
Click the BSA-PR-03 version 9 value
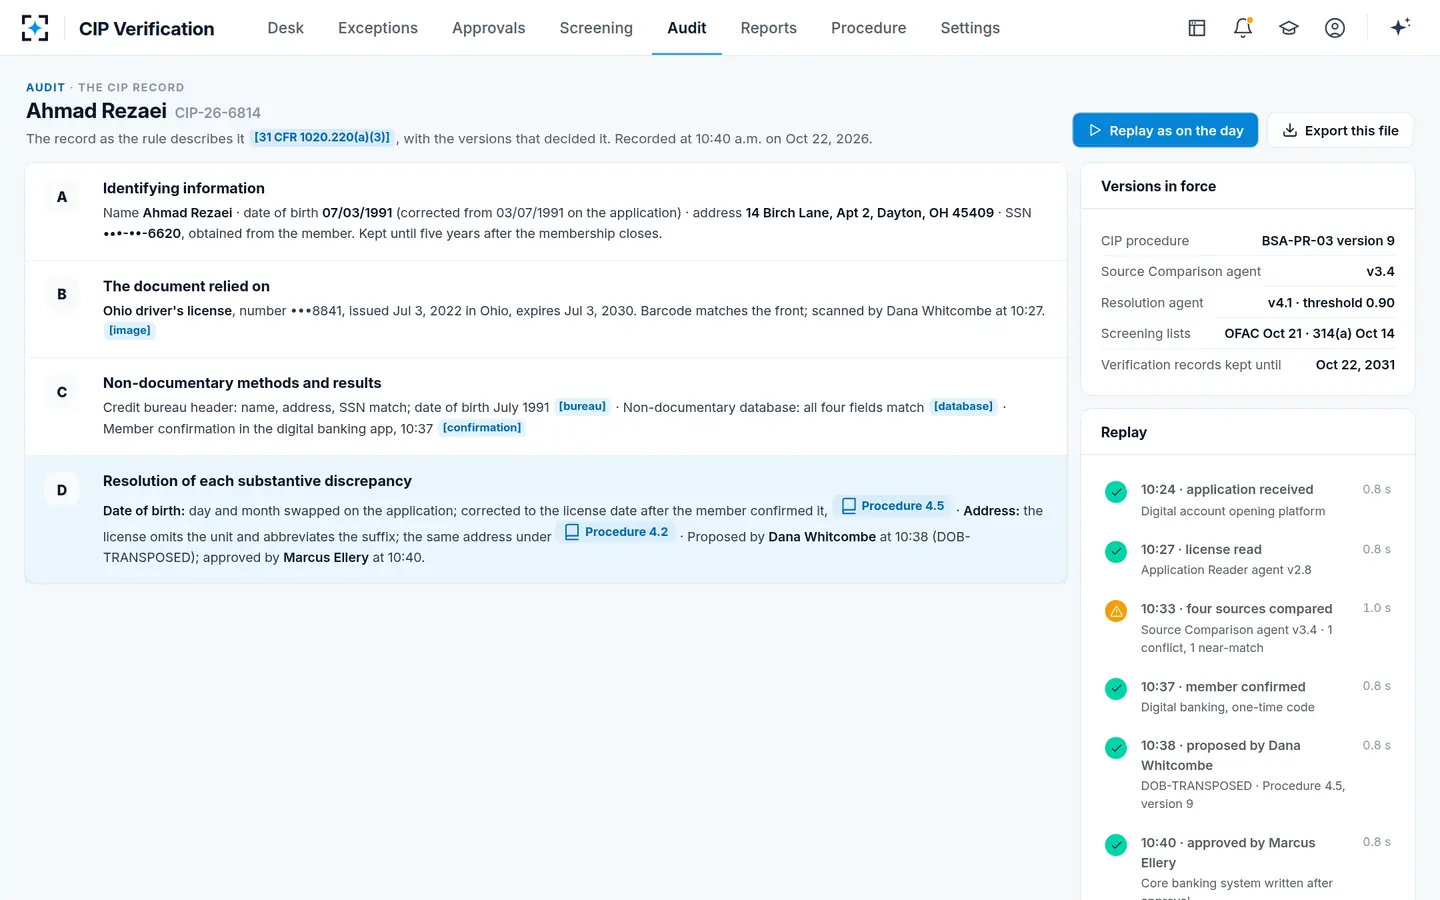pos(1328,241)
